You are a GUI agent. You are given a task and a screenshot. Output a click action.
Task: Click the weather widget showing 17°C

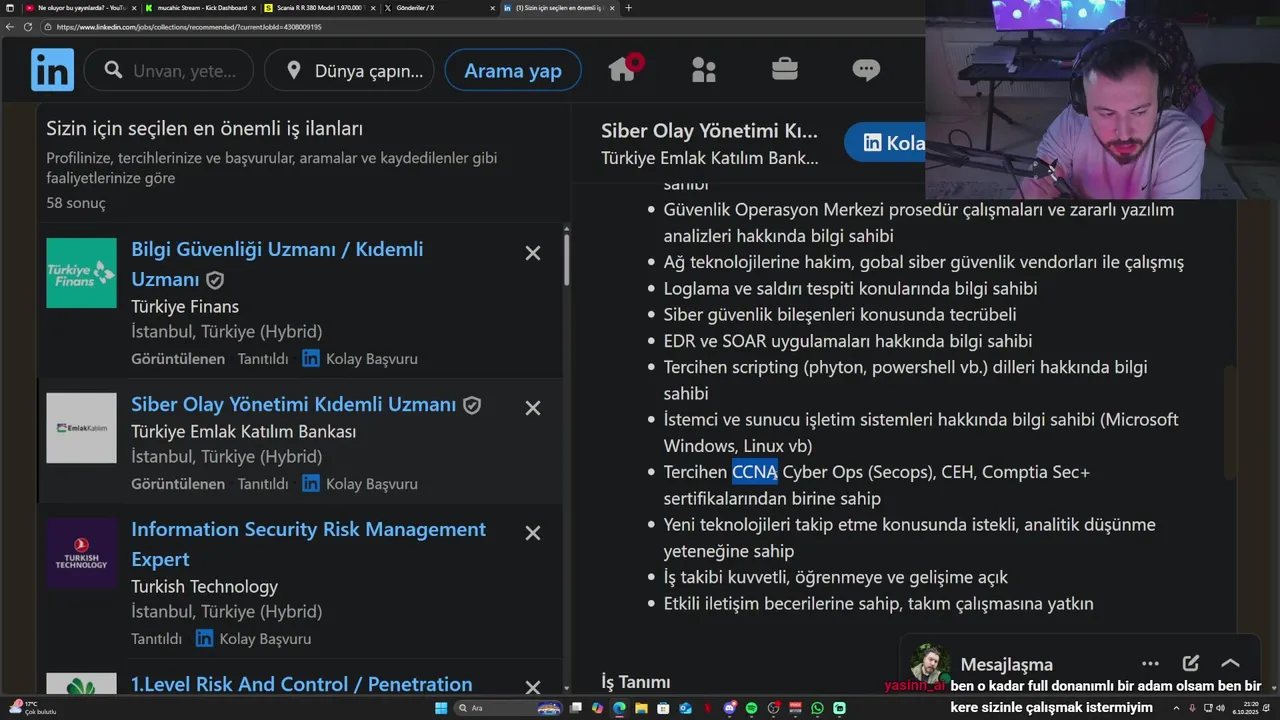[32, 708]
